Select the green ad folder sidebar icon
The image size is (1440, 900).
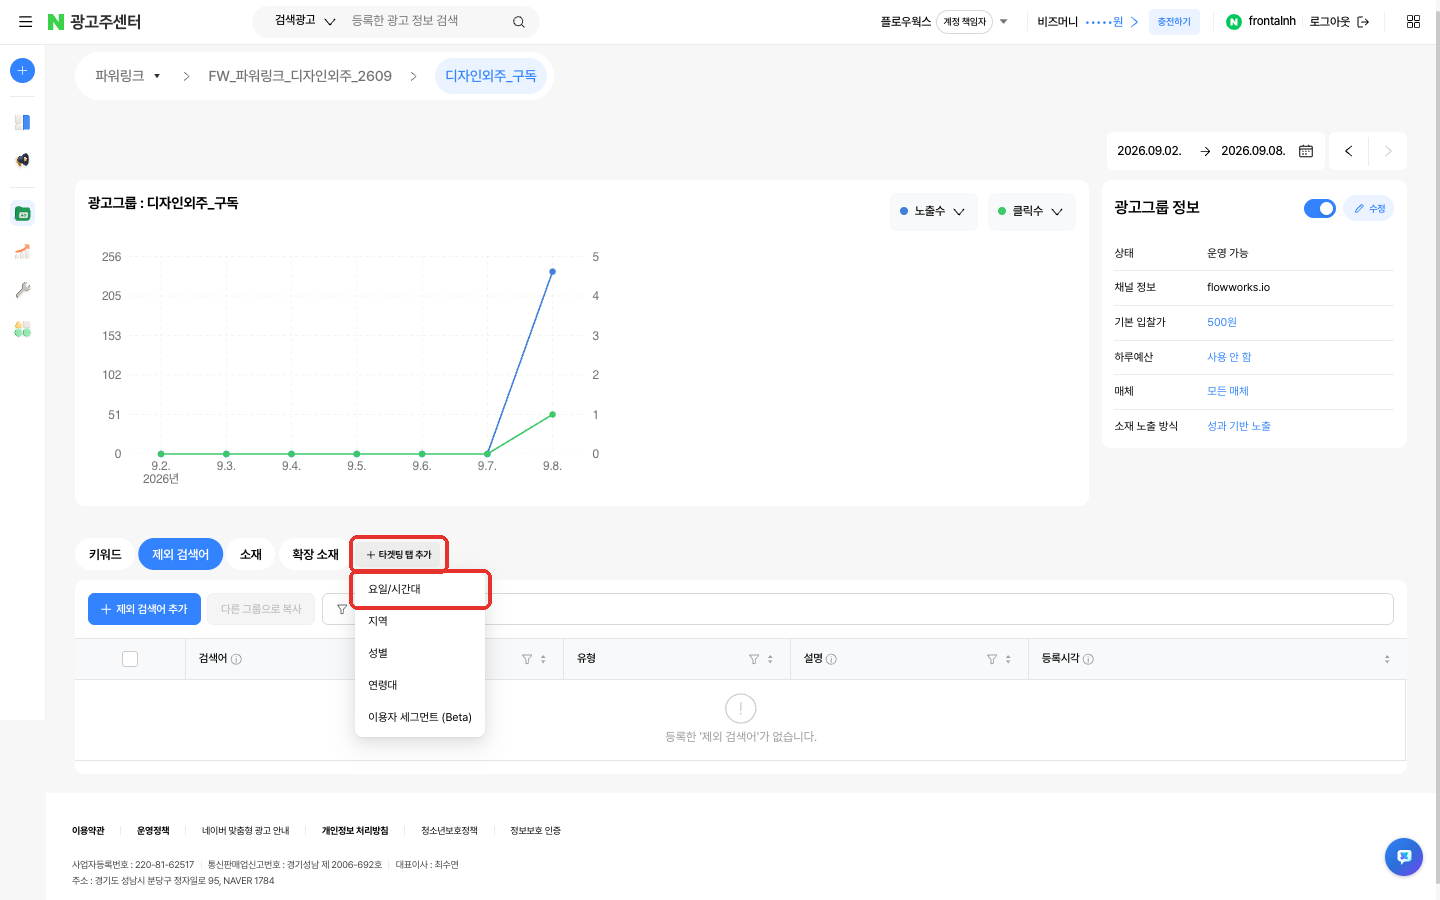[x=22, y=213]
